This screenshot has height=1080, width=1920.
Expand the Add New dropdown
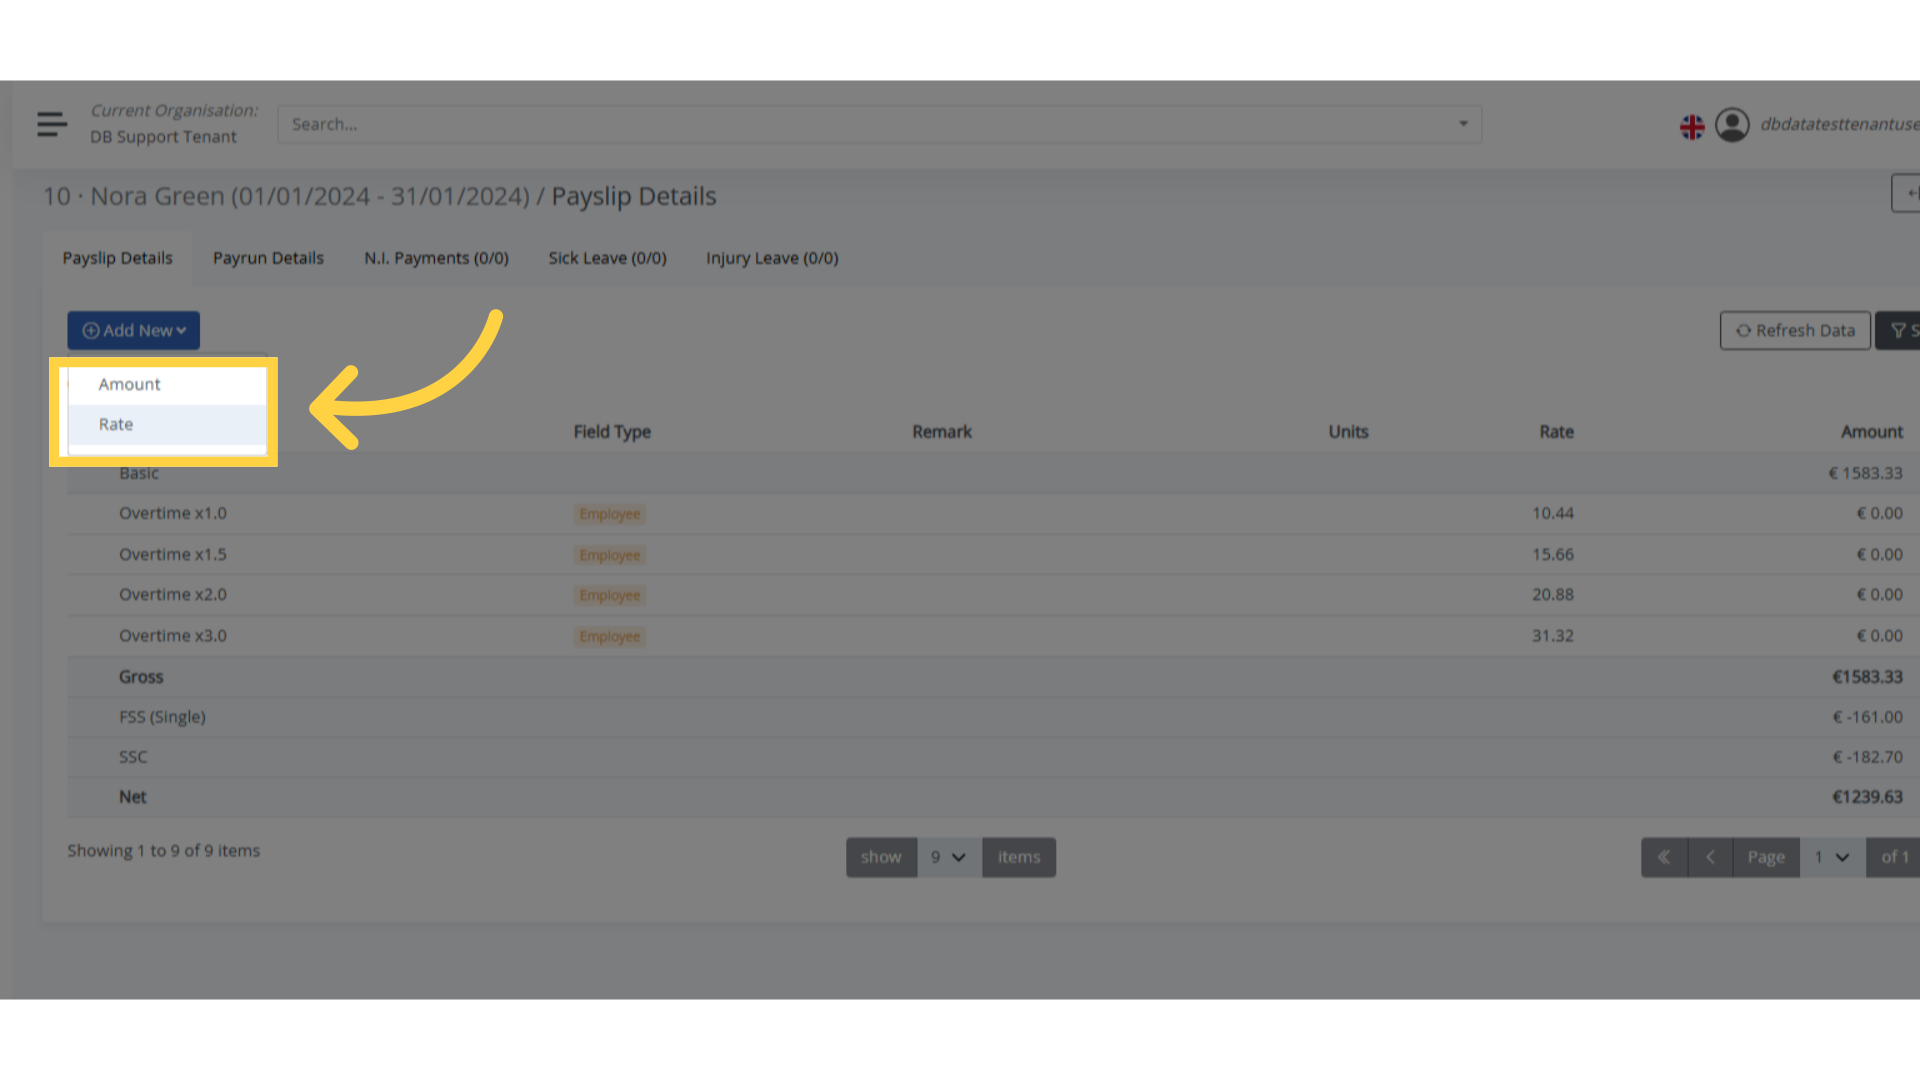pyautogui.click(x=133, y=330)
